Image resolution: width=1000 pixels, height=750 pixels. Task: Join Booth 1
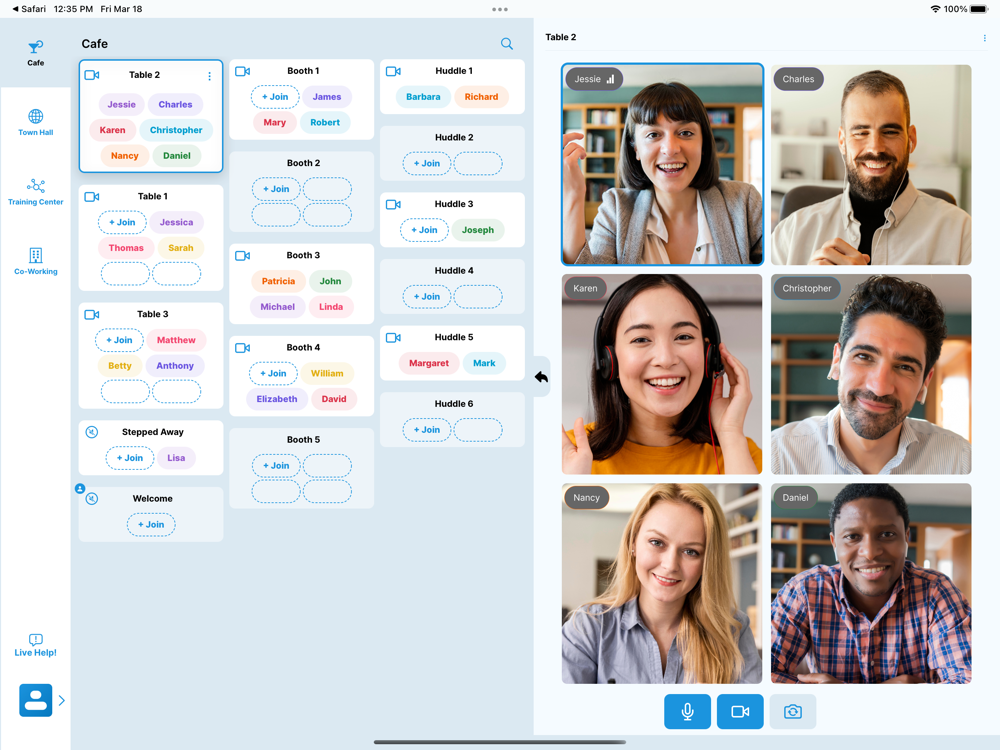[x=275, y=97]
